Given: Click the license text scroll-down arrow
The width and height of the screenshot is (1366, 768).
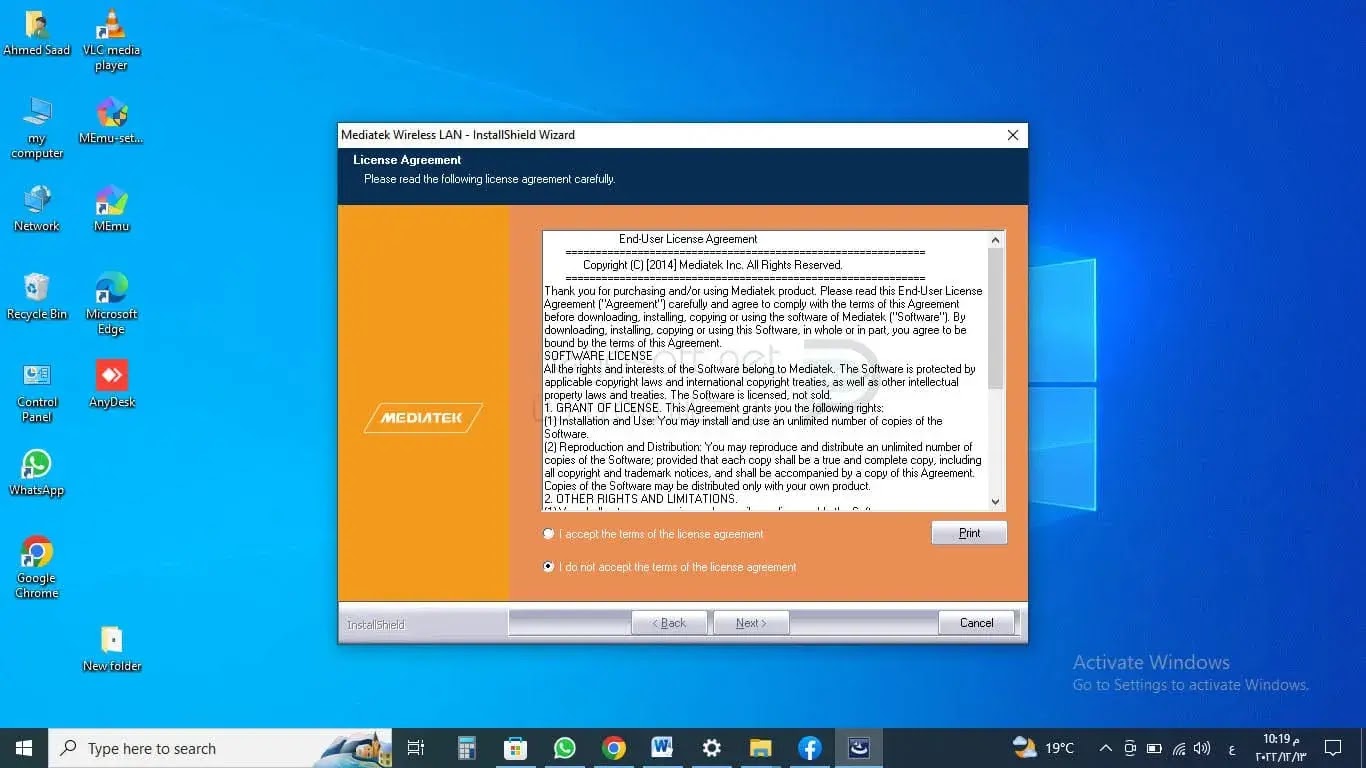Looking at the screenshot, I should tap(995, 502).
